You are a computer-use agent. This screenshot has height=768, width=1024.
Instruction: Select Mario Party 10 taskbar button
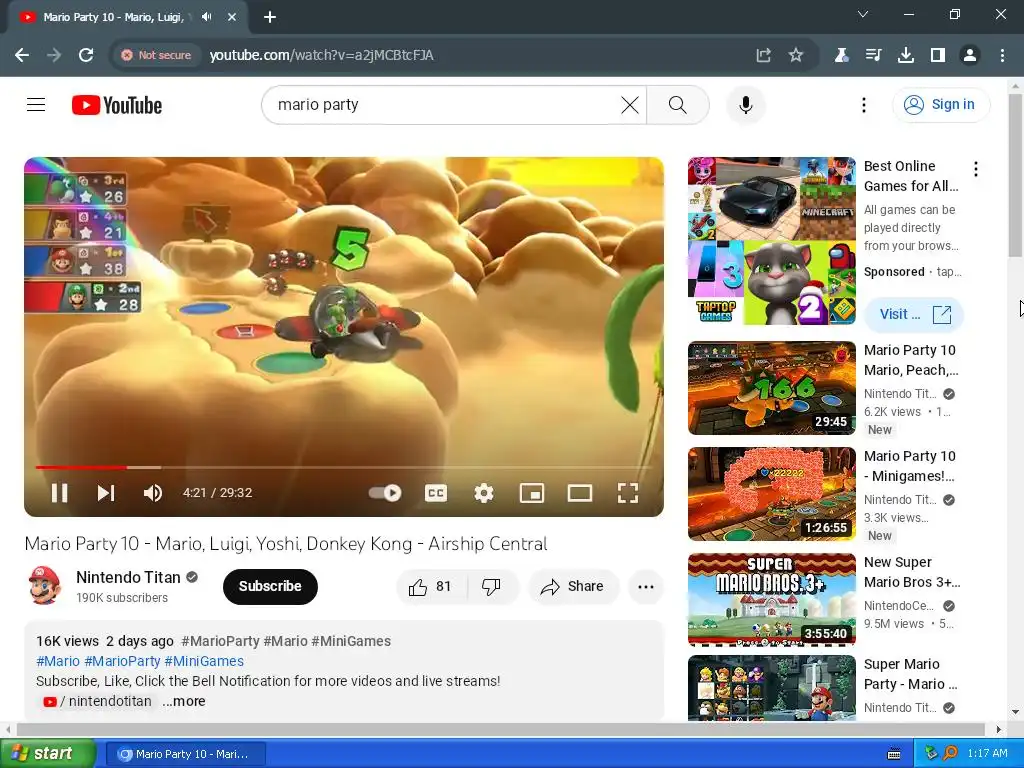click(x=185, y=754)
